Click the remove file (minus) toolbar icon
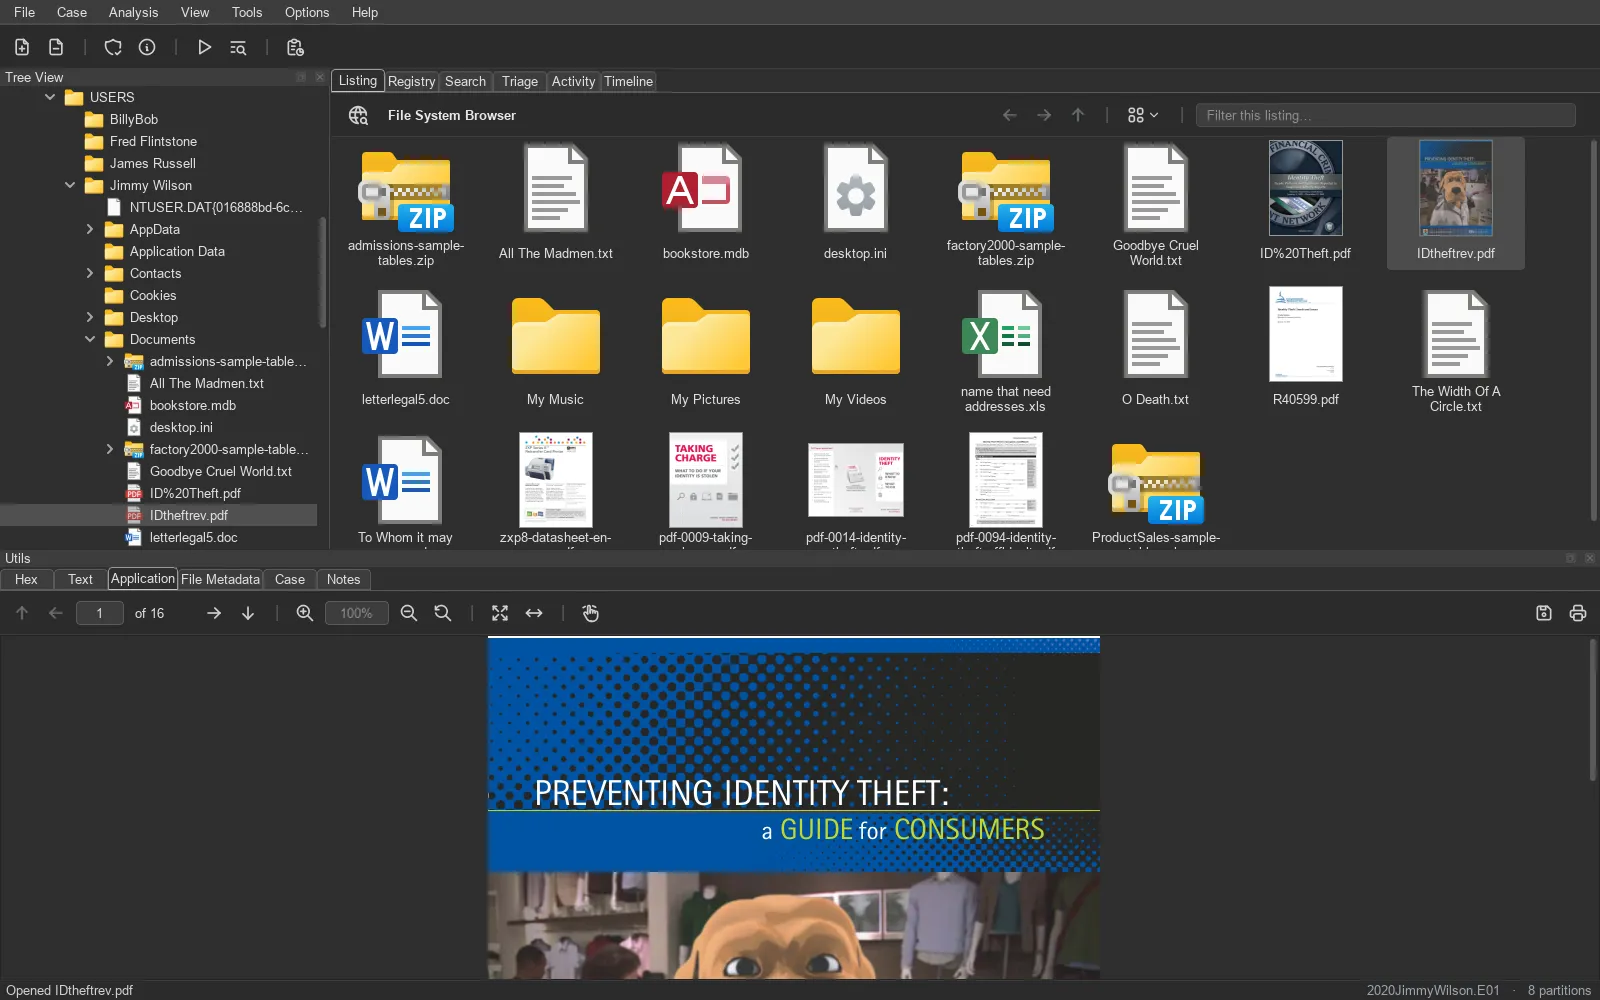 (x=56, y=47)
